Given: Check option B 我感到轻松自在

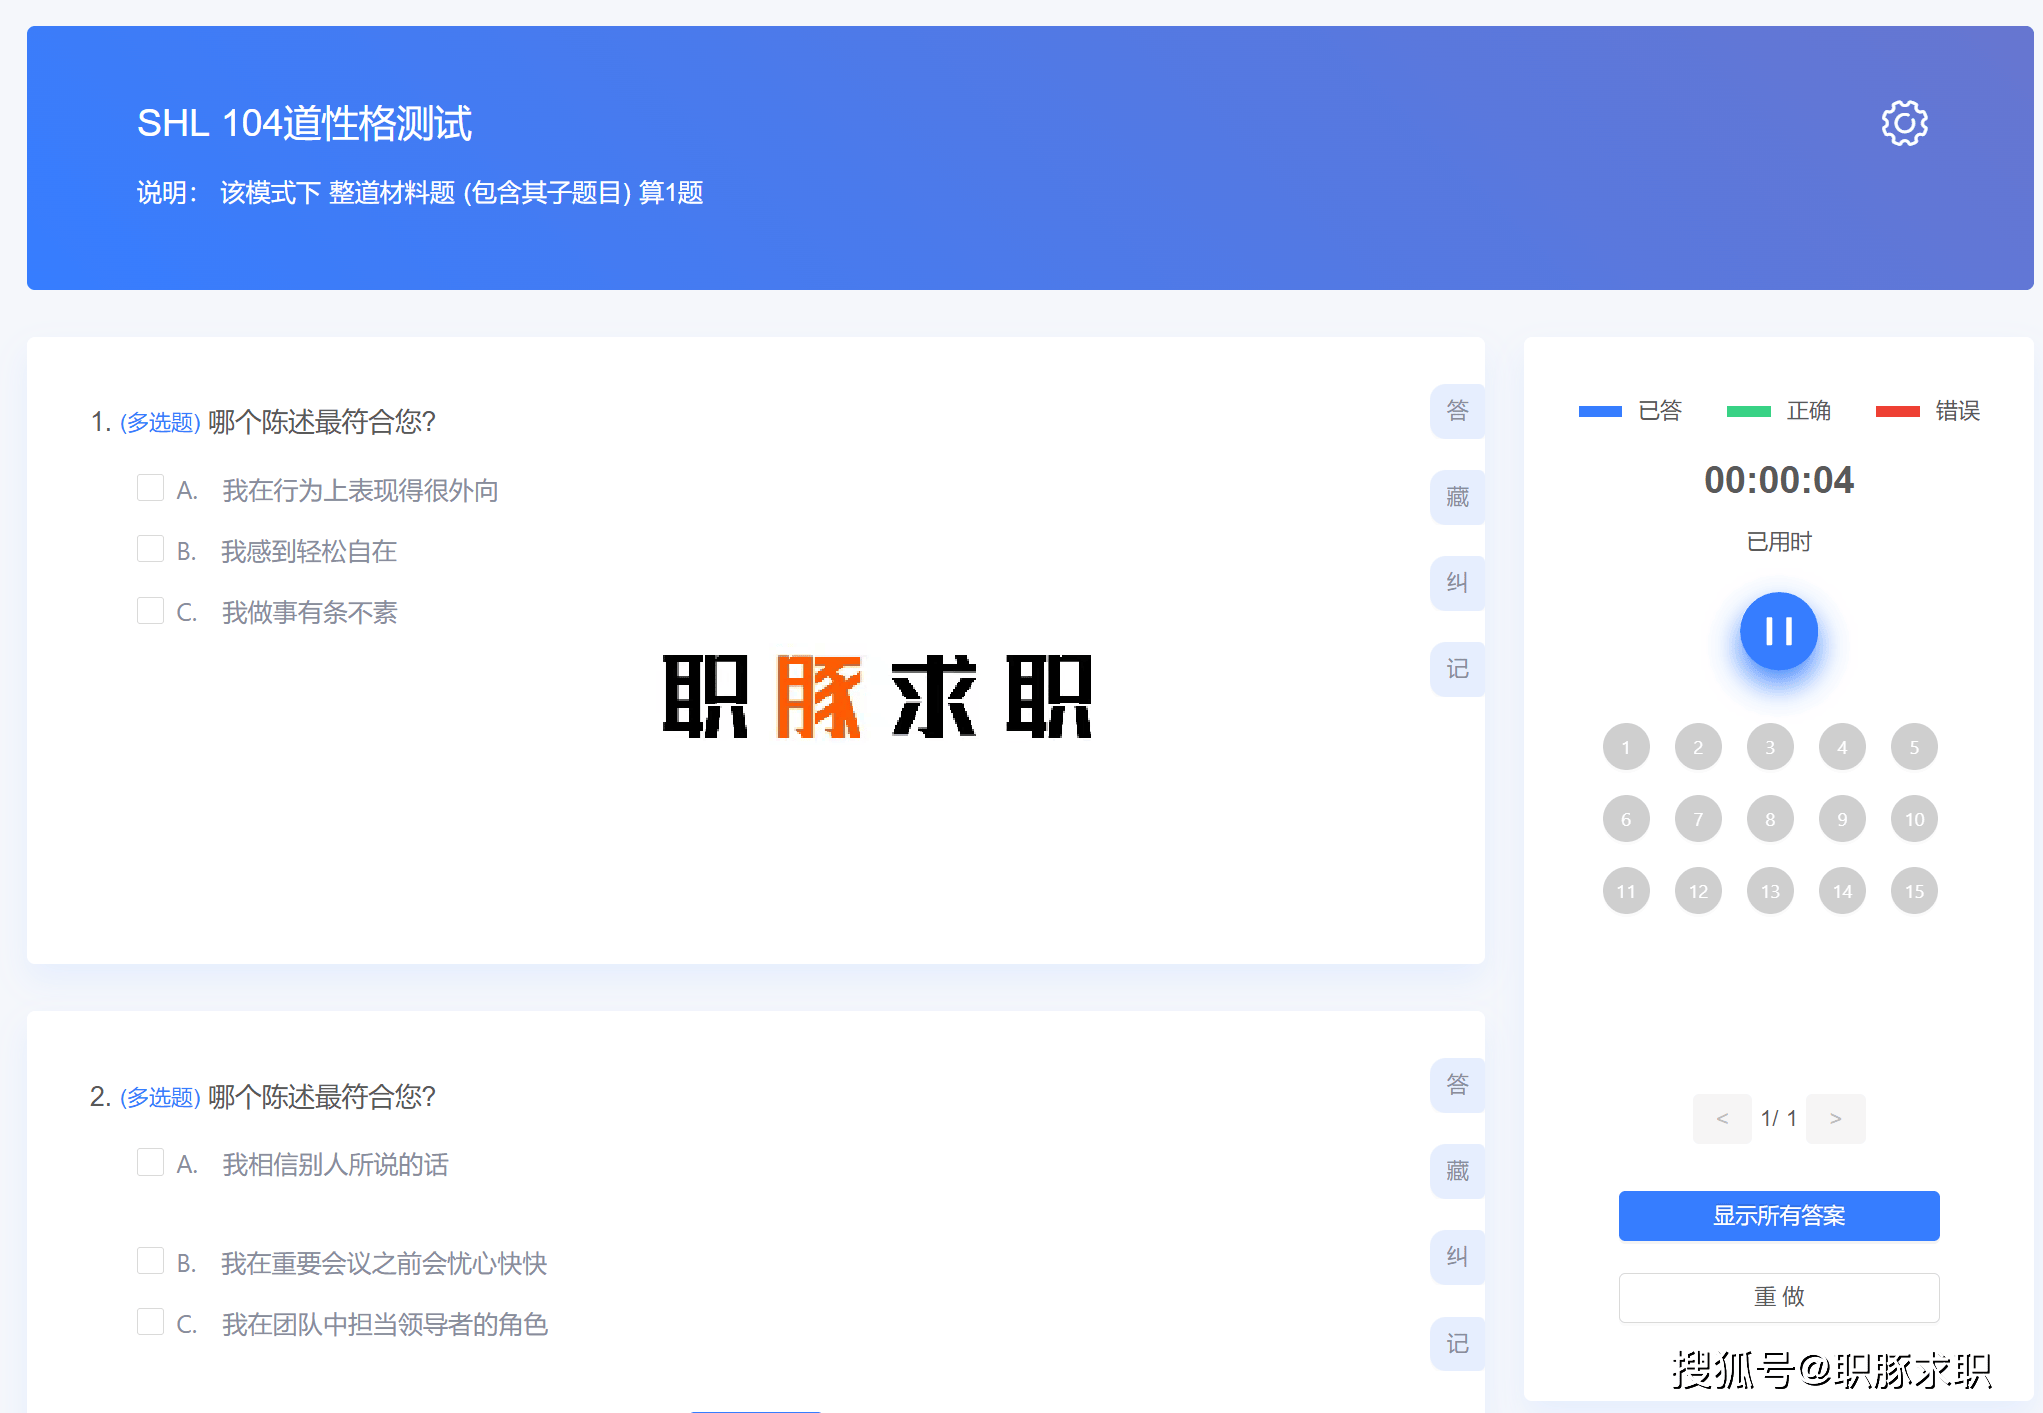Looking at the screenshot, I should 151,549.
